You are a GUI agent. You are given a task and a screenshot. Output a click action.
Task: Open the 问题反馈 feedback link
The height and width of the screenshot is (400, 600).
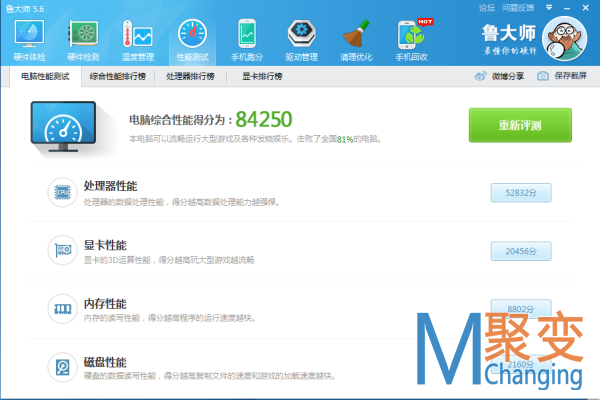point(518,8)
